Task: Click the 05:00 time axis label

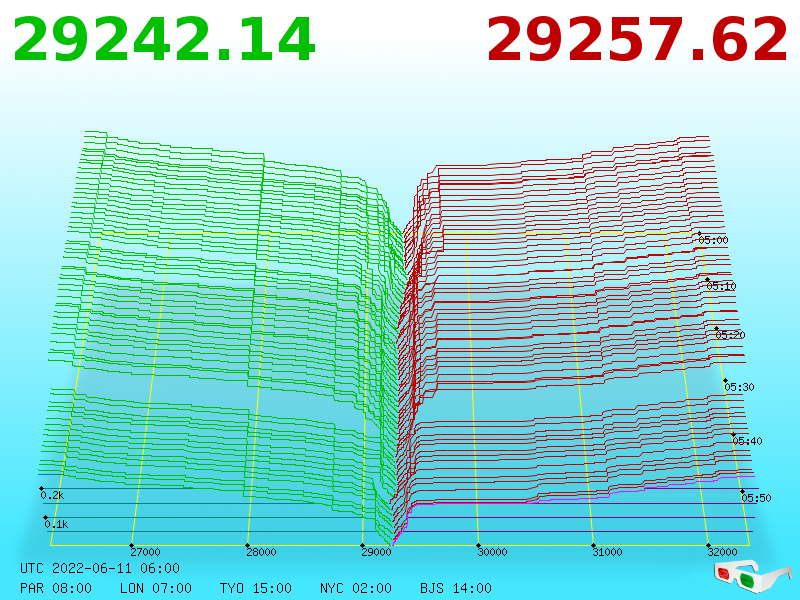Action: 713,240
